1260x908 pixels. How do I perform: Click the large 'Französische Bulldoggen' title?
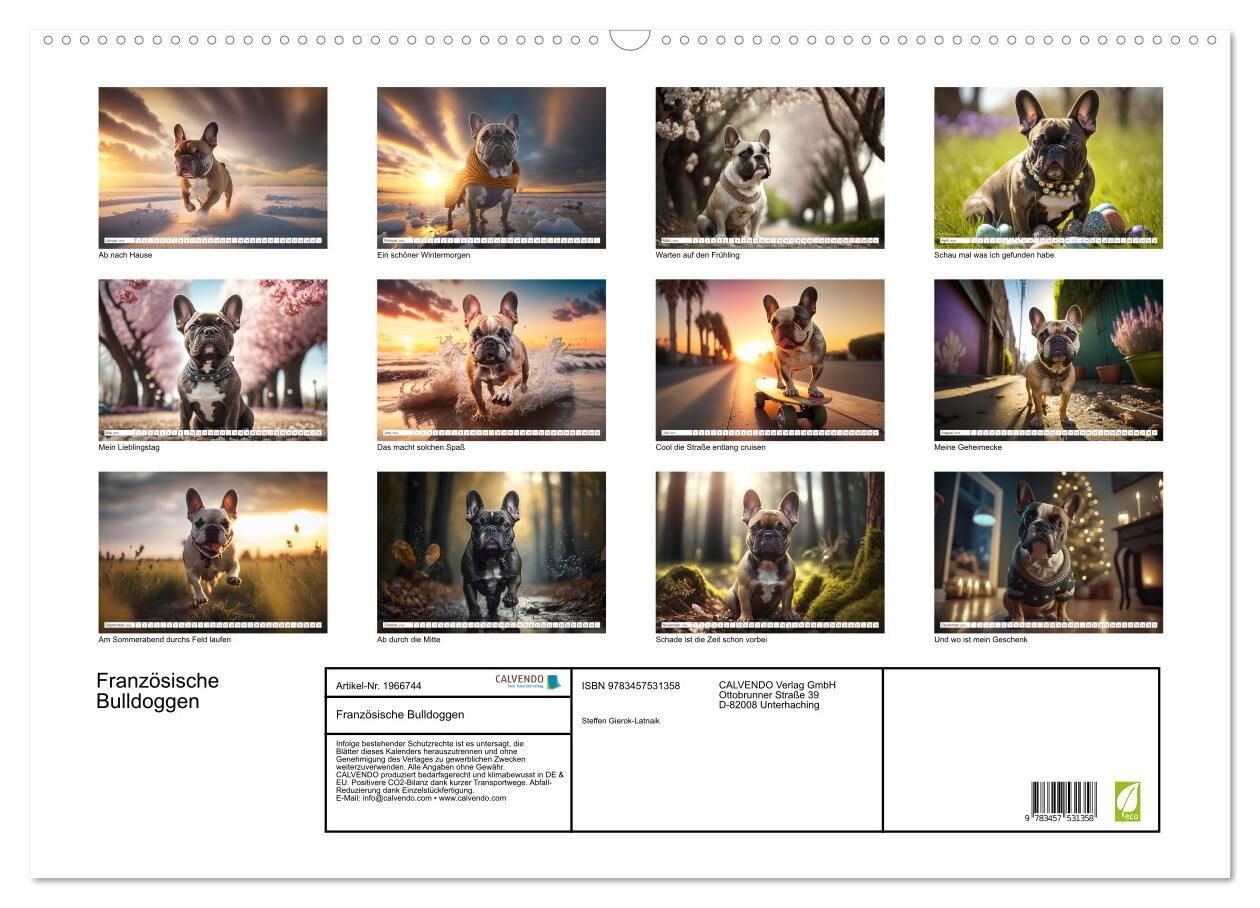(157, 691)
